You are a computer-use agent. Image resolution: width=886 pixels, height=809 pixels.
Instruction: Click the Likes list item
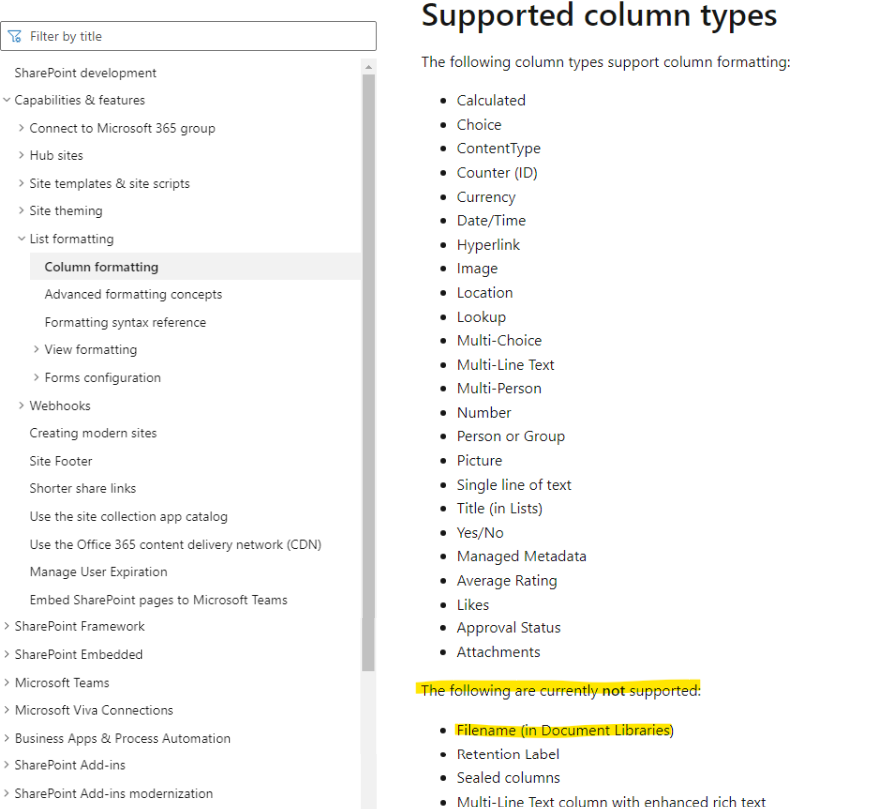coord(473,605)
